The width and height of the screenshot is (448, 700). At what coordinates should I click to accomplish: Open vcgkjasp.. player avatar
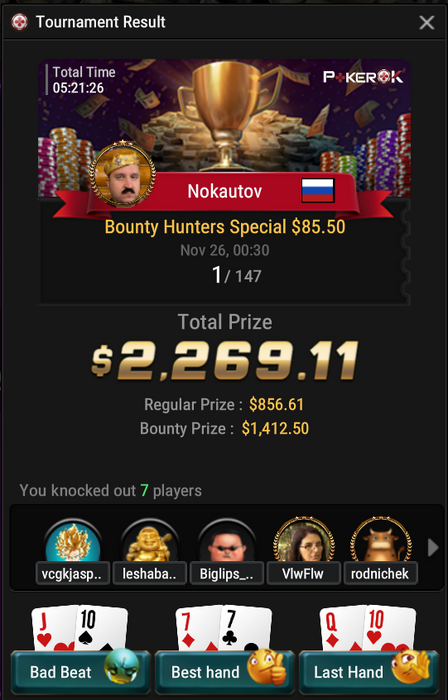(x=73, y=542)
